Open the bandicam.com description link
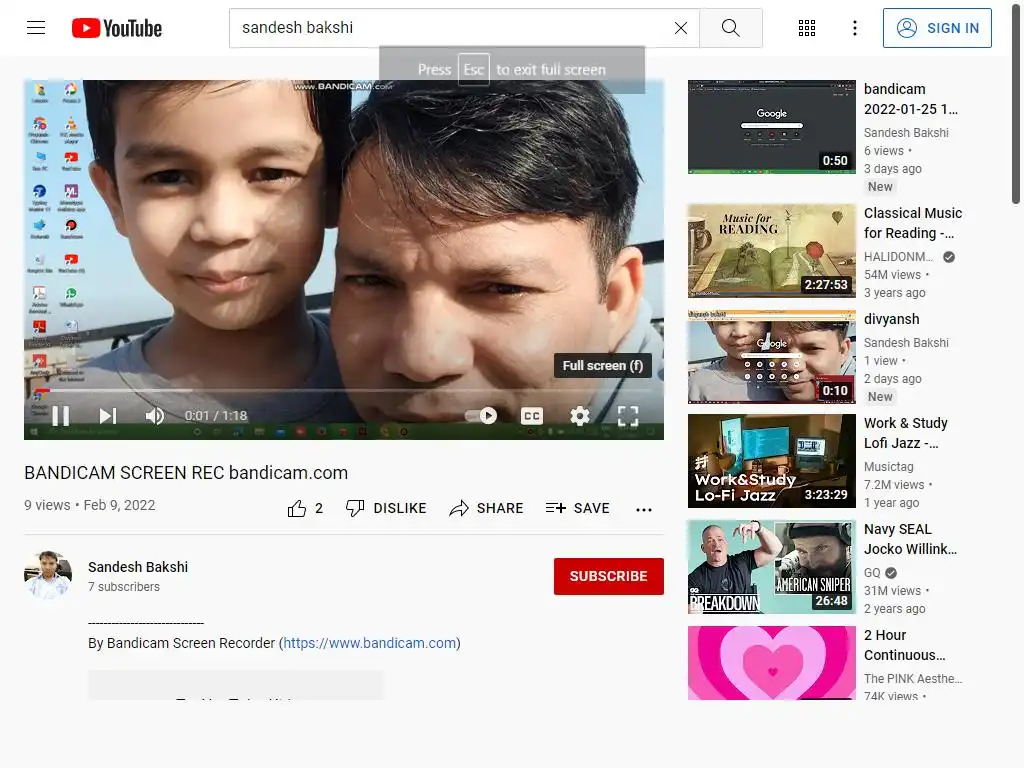The width and height of the screenshot is (1024, 768). point(370,643)
